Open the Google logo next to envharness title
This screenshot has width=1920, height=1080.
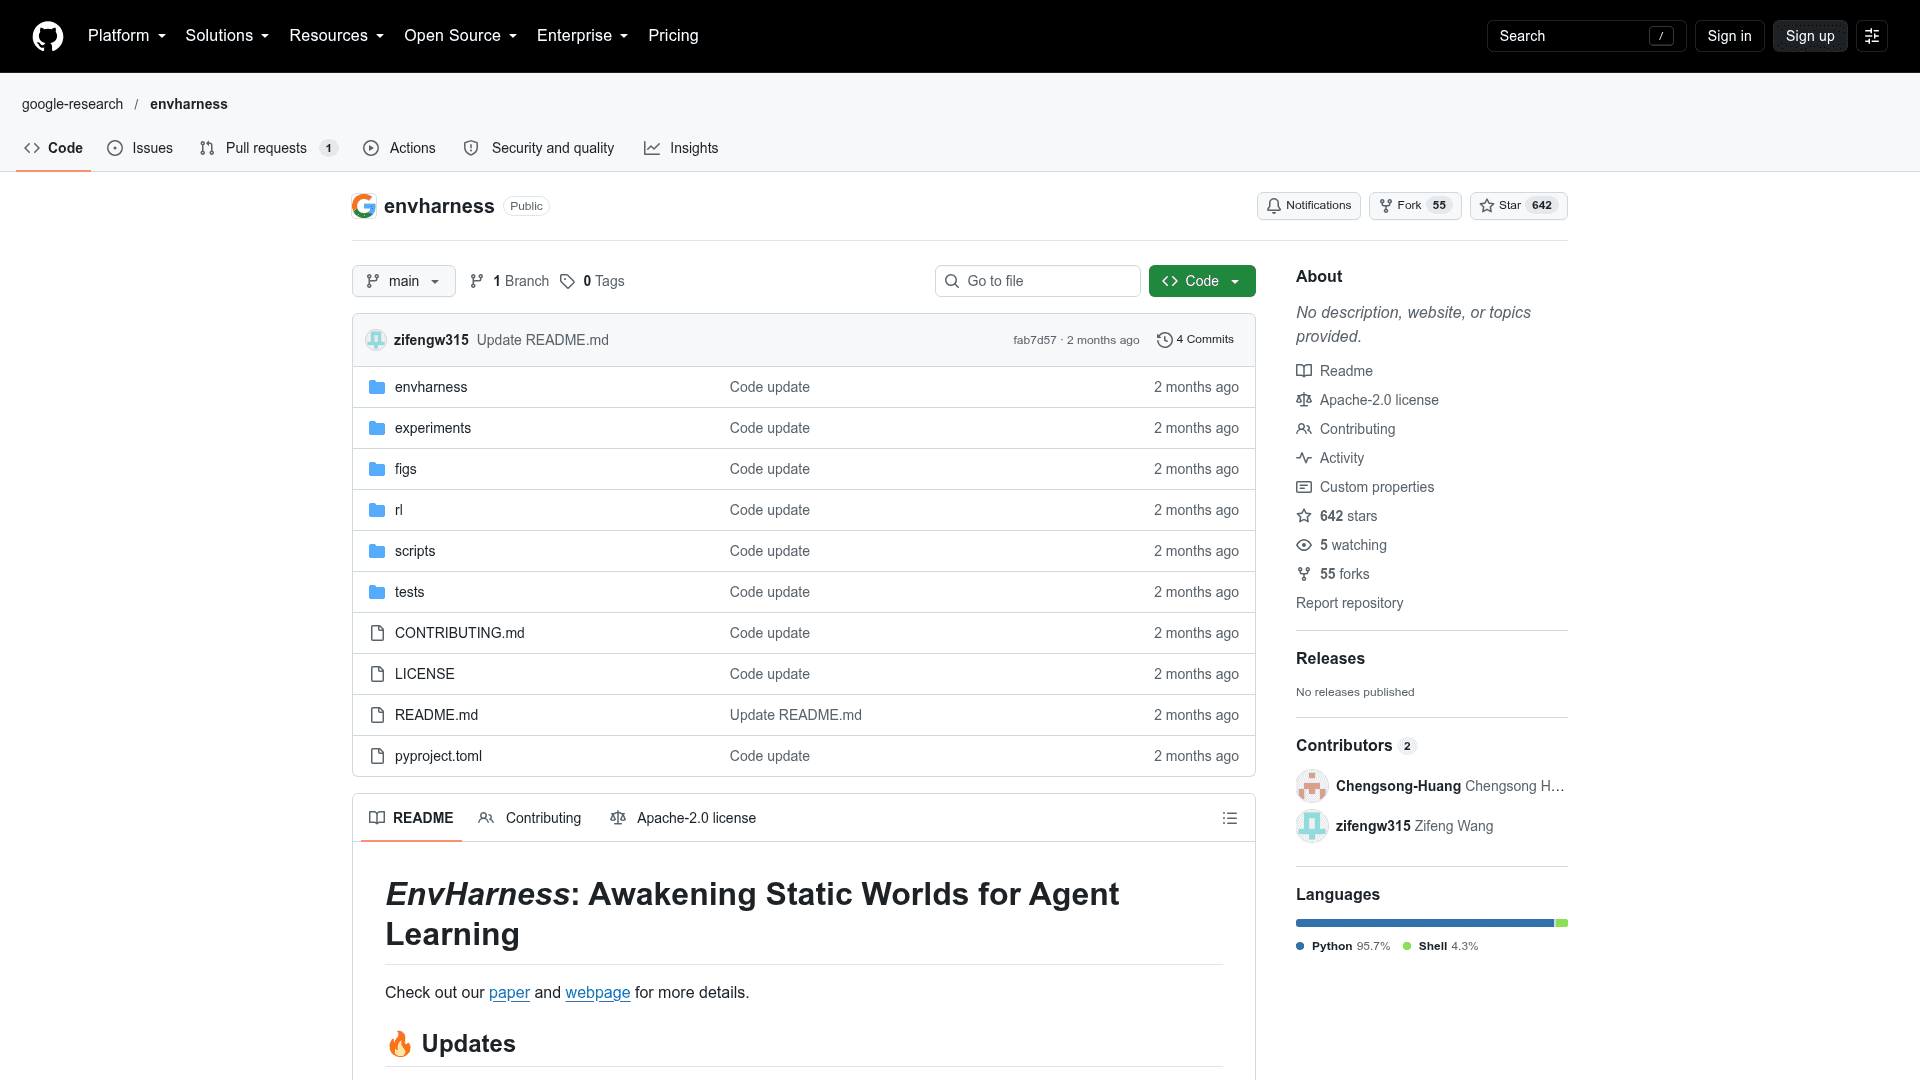click(x=364, y=206)
